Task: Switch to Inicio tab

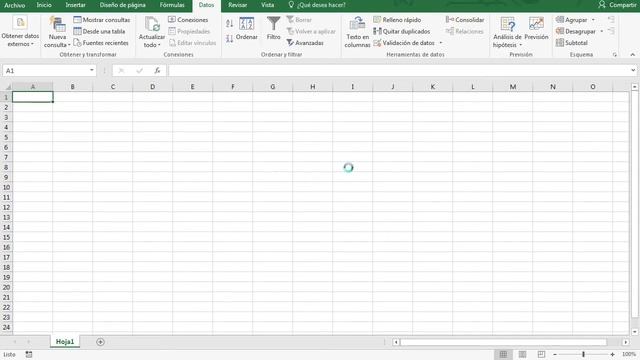Action: coord(44,5)
